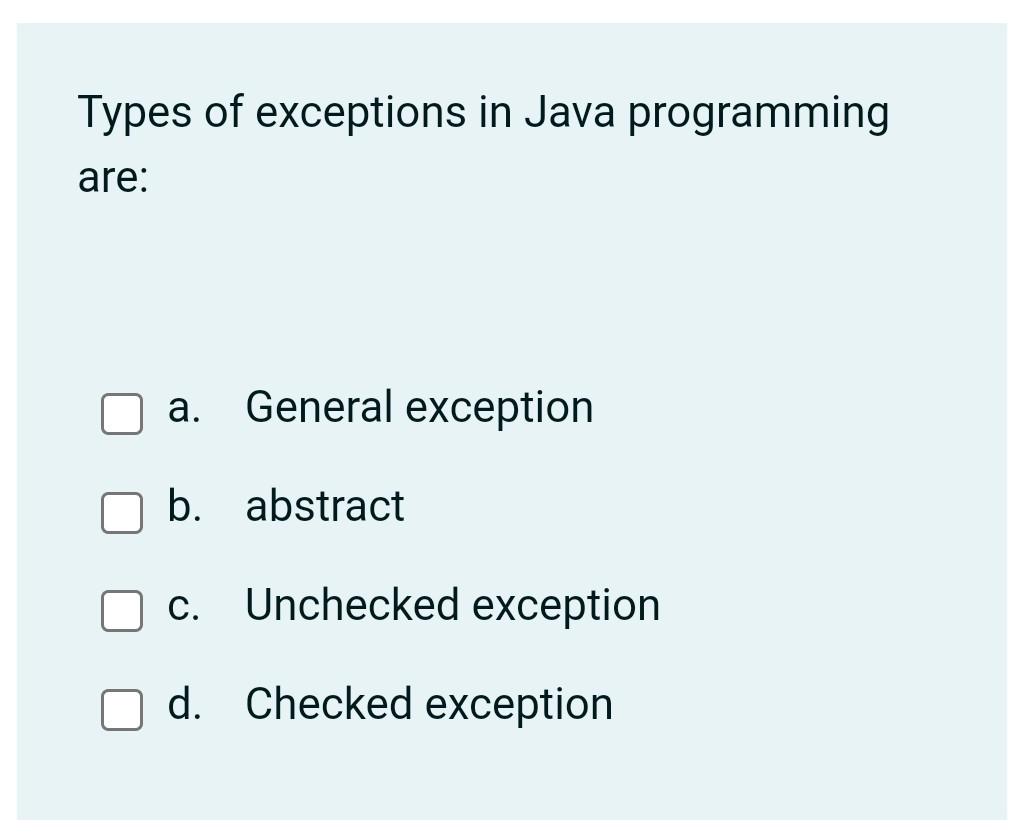Choose the "Unchecked exception" answer text
Image resolution: width=1022 pixels, height=836 pixels.
click(452, 606)
